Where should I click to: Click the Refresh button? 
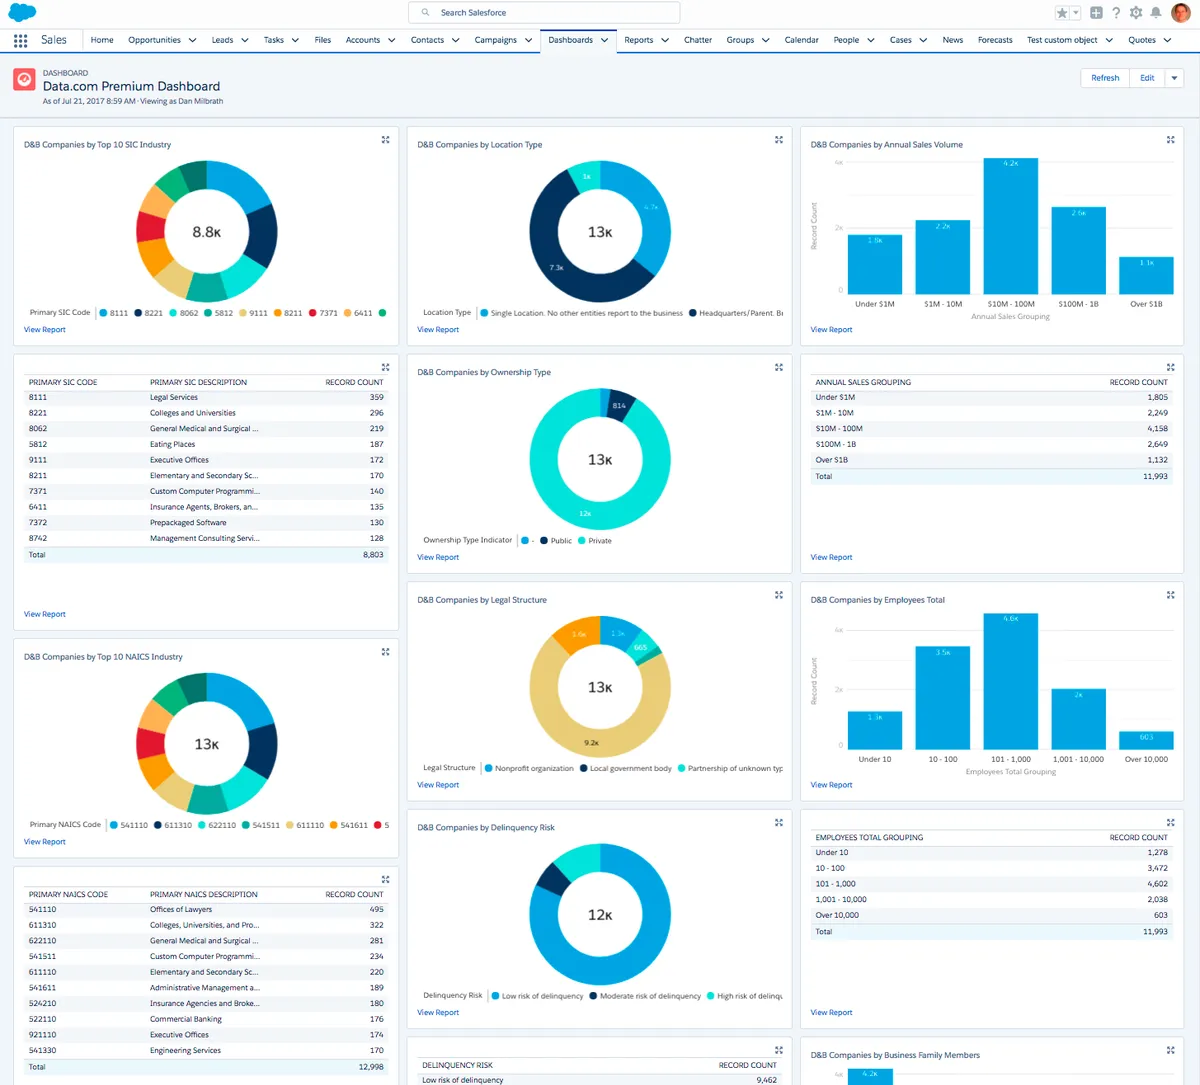(x=1105, y=78)
